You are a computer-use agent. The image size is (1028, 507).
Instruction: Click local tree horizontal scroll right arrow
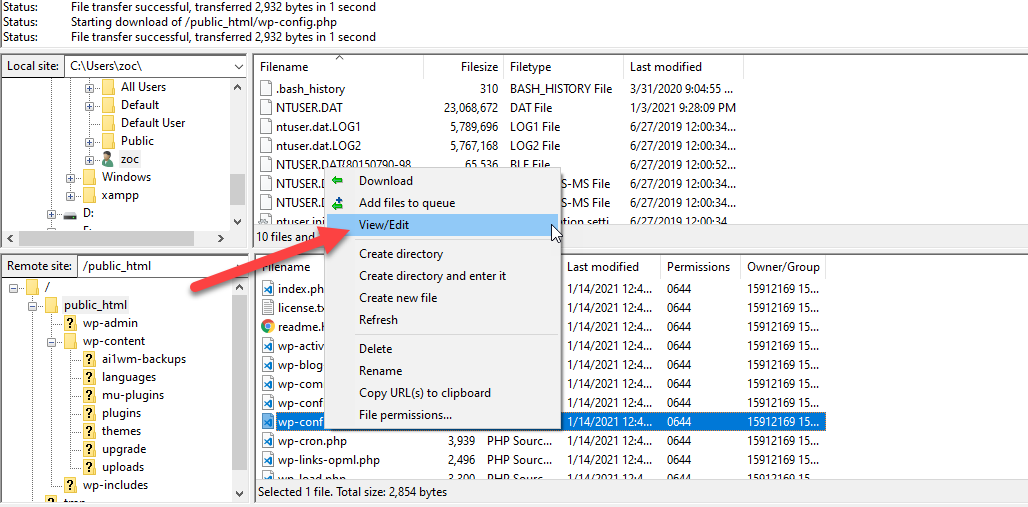coord(221,239)
